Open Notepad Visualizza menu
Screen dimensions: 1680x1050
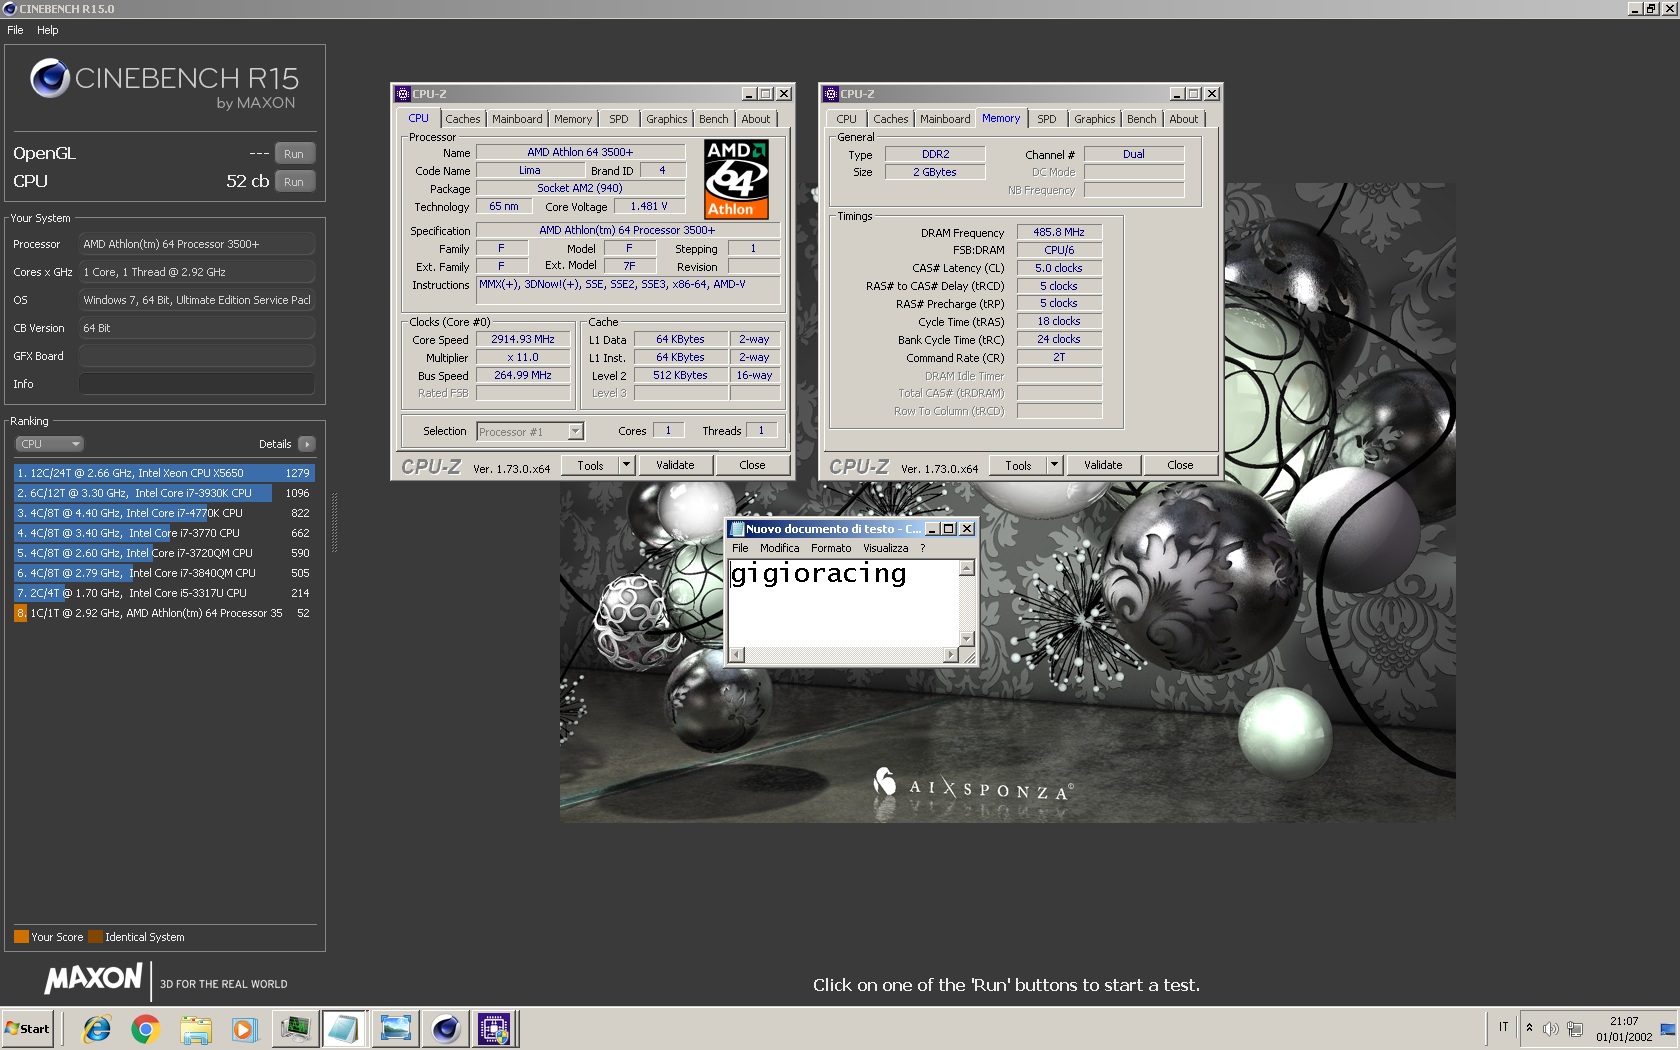pos(886,548)
